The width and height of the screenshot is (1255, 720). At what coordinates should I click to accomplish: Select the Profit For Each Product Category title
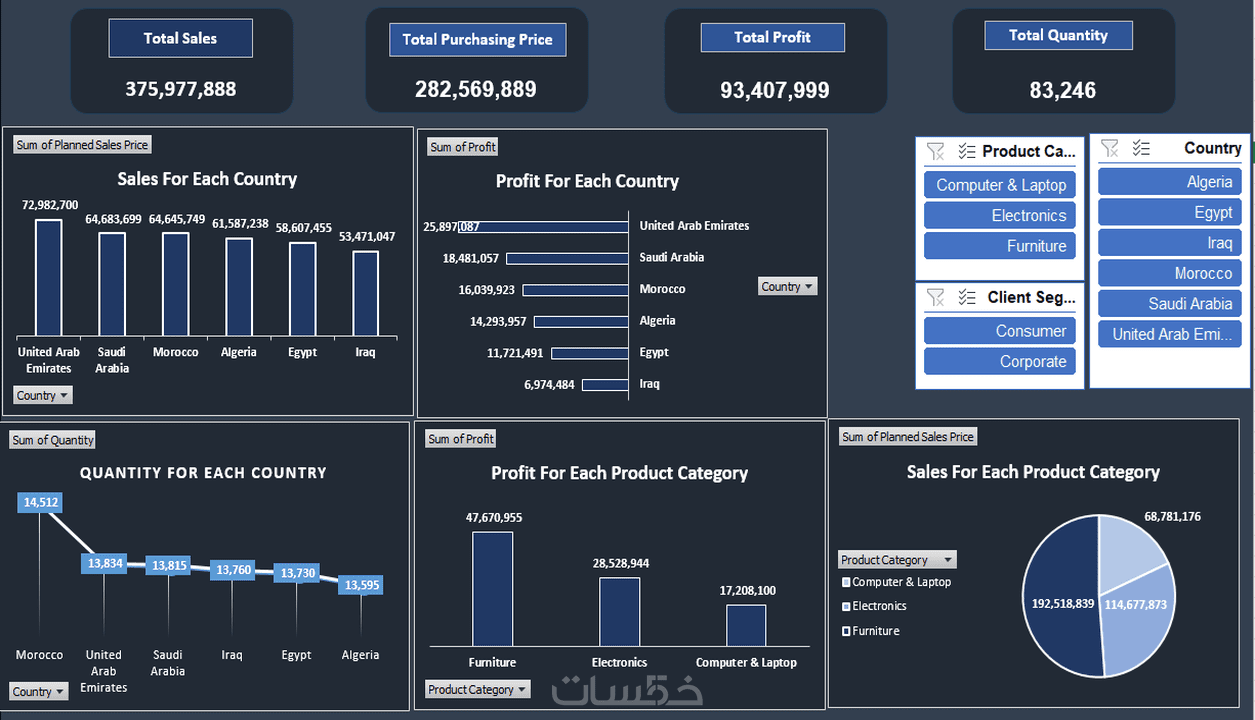point(620,473)
